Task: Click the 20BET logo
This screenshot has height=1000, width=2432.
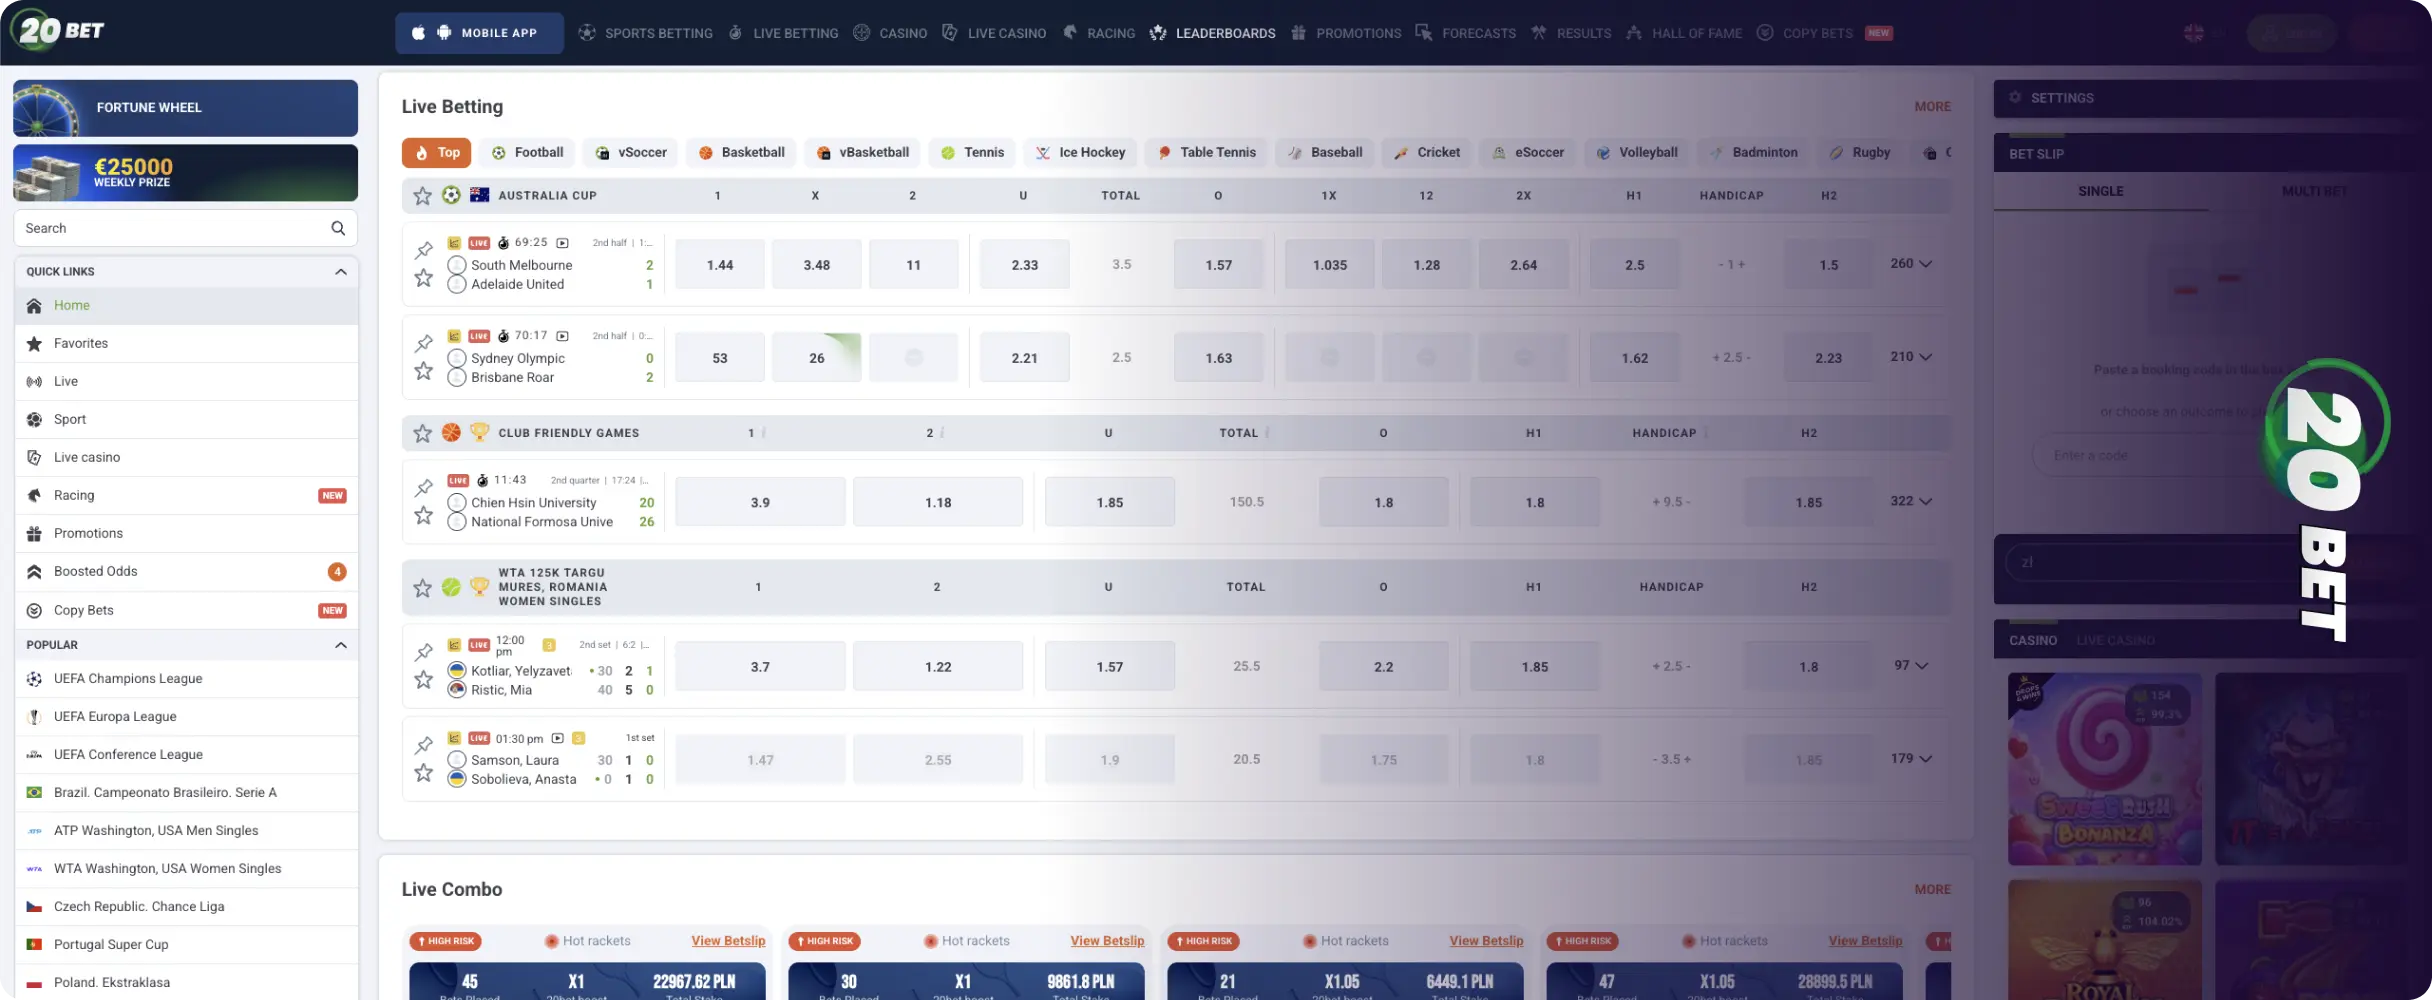Action: [62, 30]
